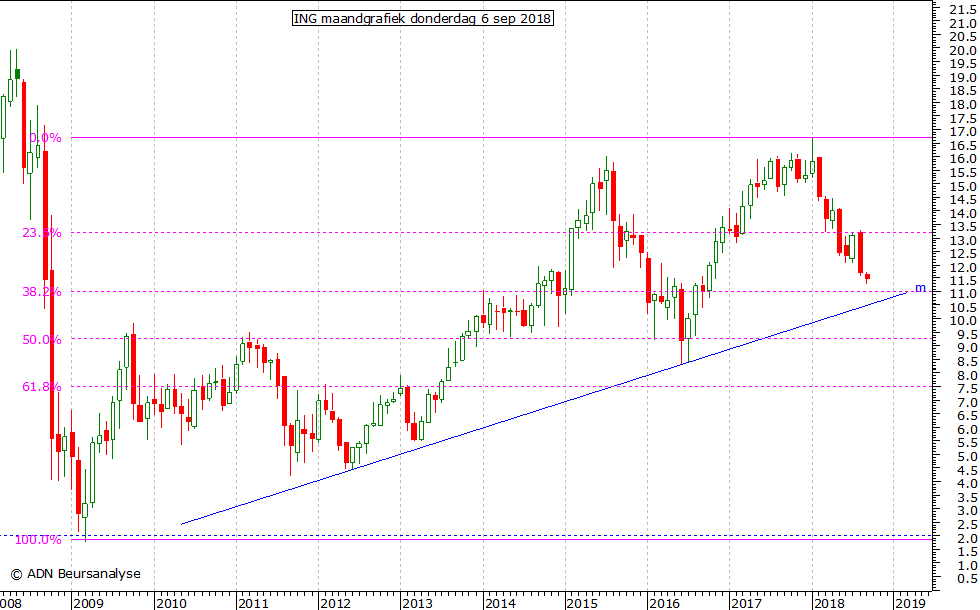Click the '2015' year label on the x-axis
980x610 pixels.
582,603
